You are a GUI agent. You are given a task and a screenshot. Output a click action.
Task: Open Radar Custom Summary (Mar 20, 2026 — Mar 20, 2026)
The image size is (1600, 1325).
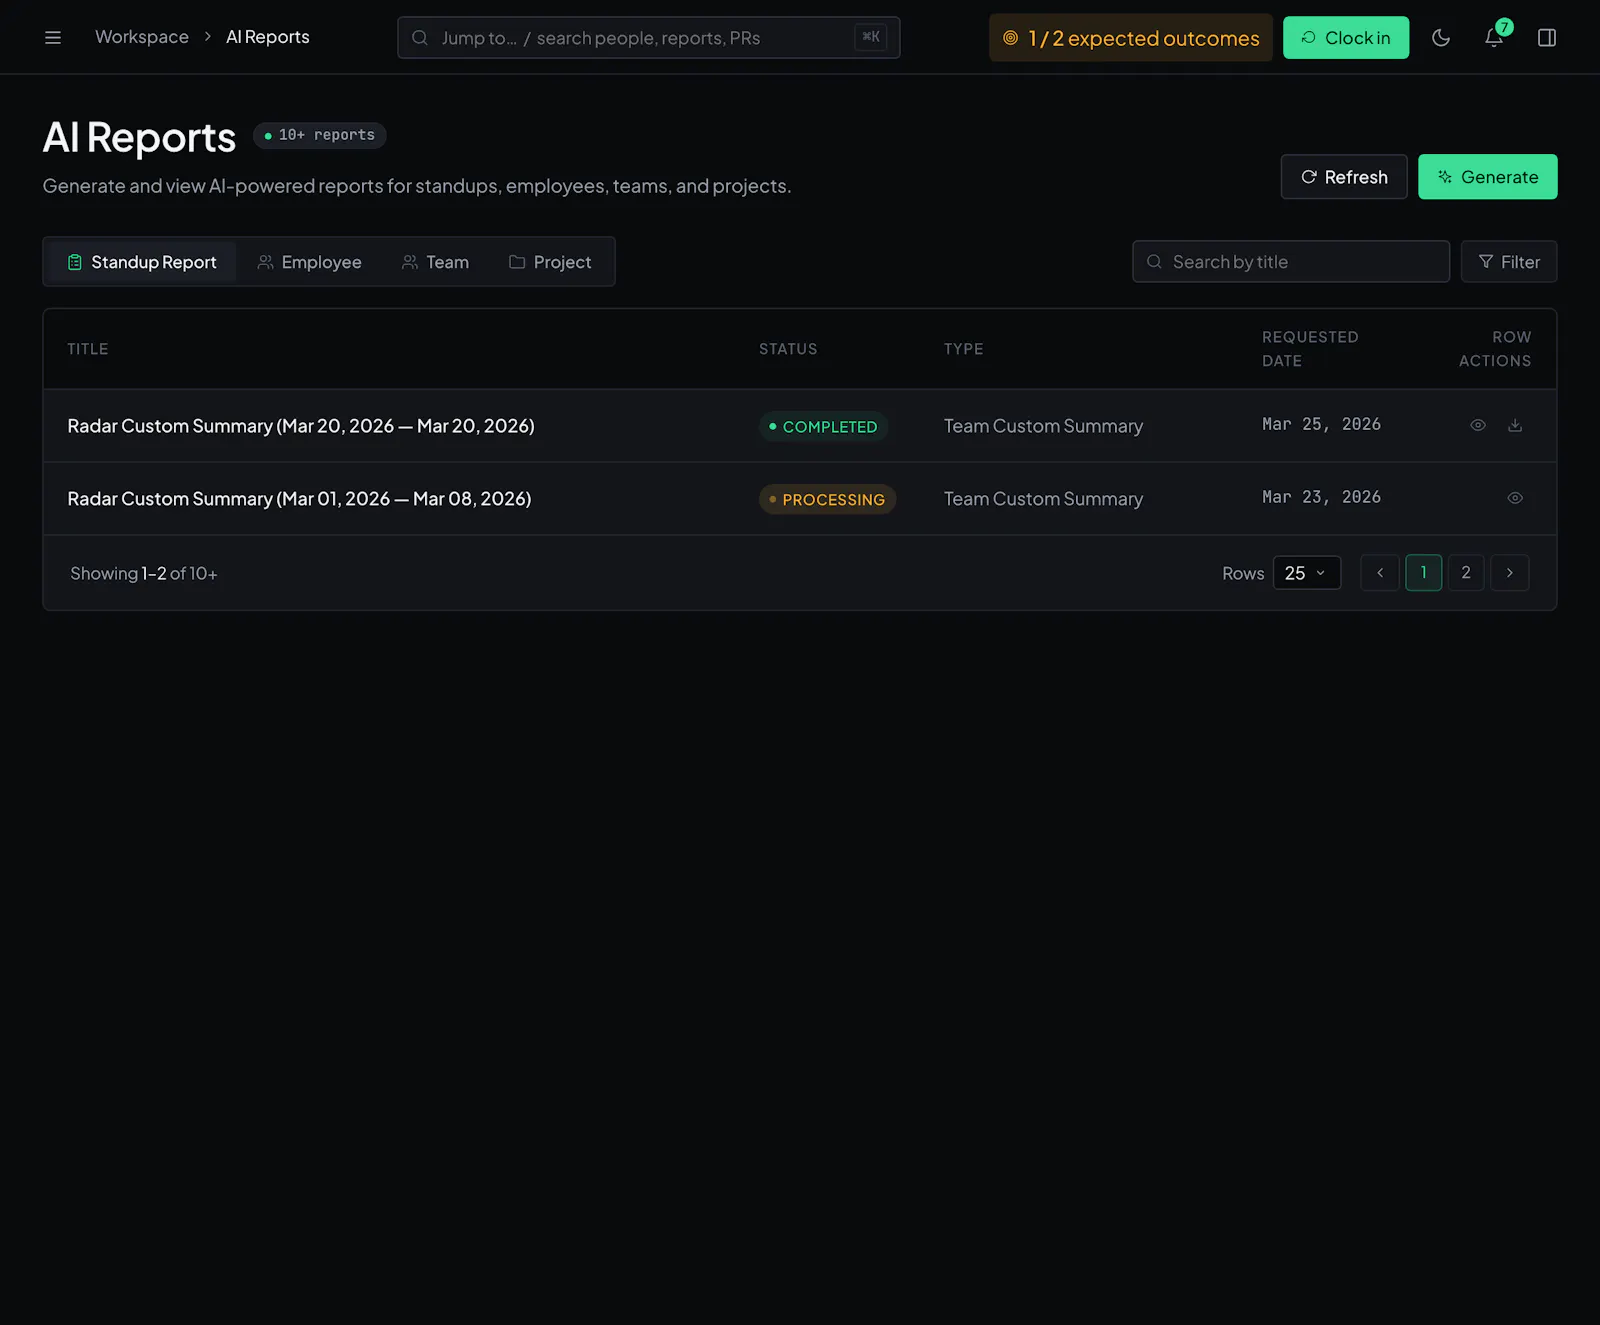coord(301,426)
